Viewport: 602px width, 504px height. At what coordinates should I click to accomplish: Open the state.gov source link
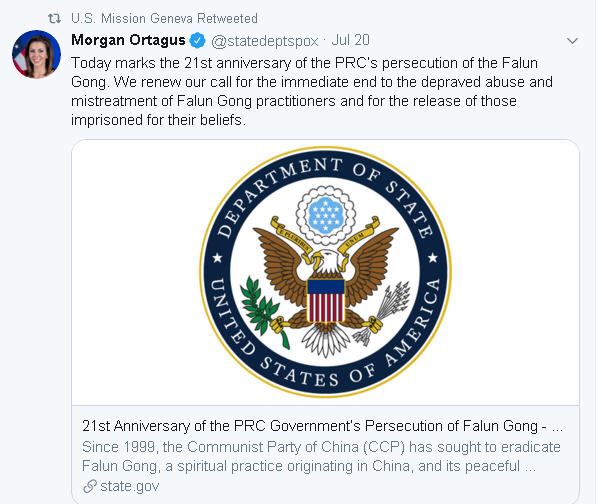(128, 485)
